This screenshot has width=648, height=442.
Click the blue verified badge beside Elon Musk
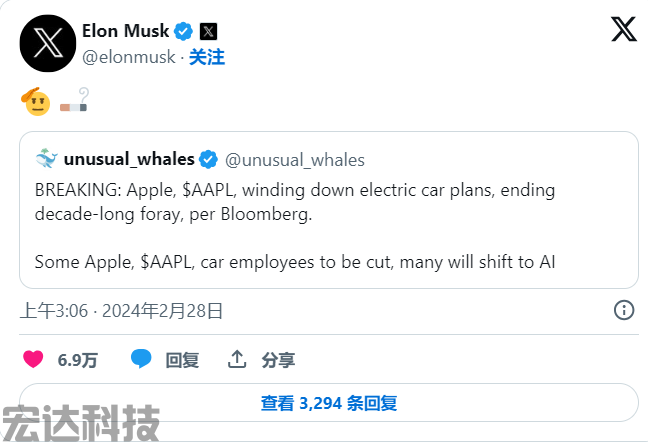click(x=183, y=31)
